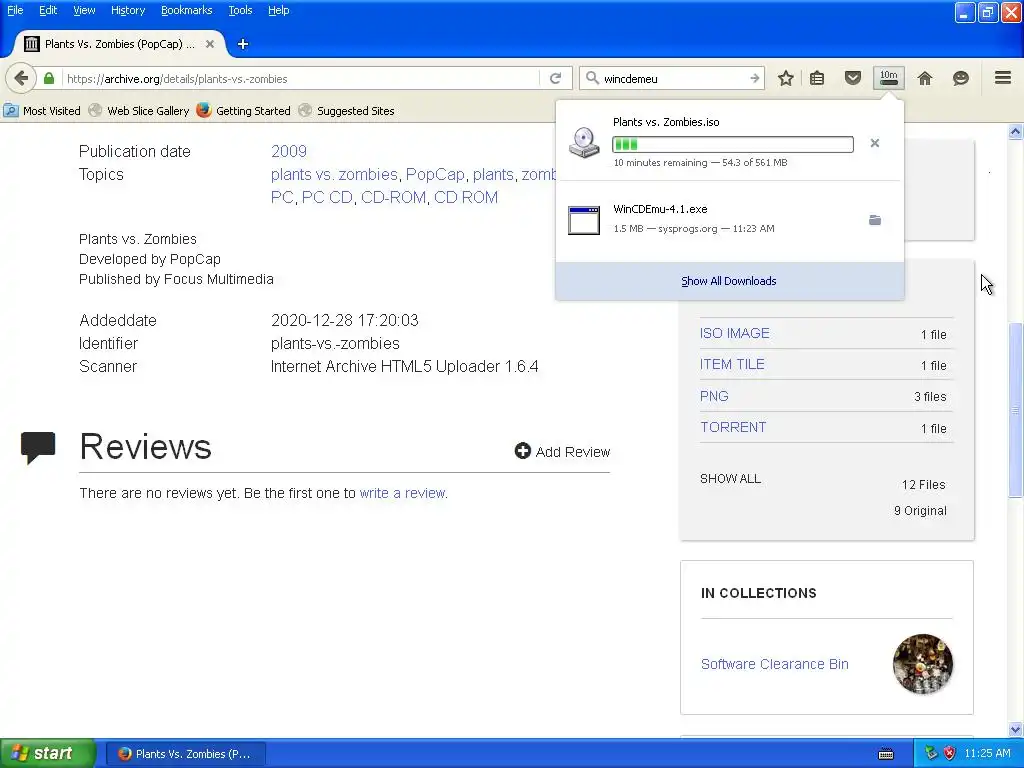This screenshot has height=768, width=1024.
Task: Click the Plants vs. Zombies.iso disc icon
Action: point(584,142)
